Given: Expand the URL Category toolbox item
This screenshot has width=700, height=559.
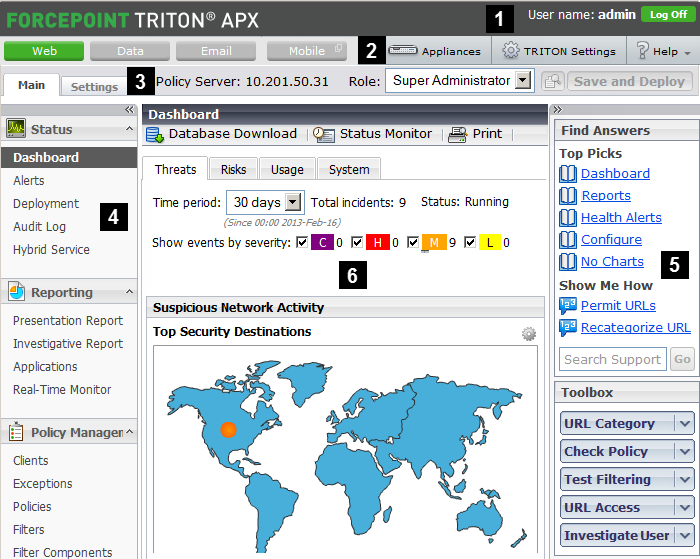Looking at the screenshot, I should [x=685, y=423].
